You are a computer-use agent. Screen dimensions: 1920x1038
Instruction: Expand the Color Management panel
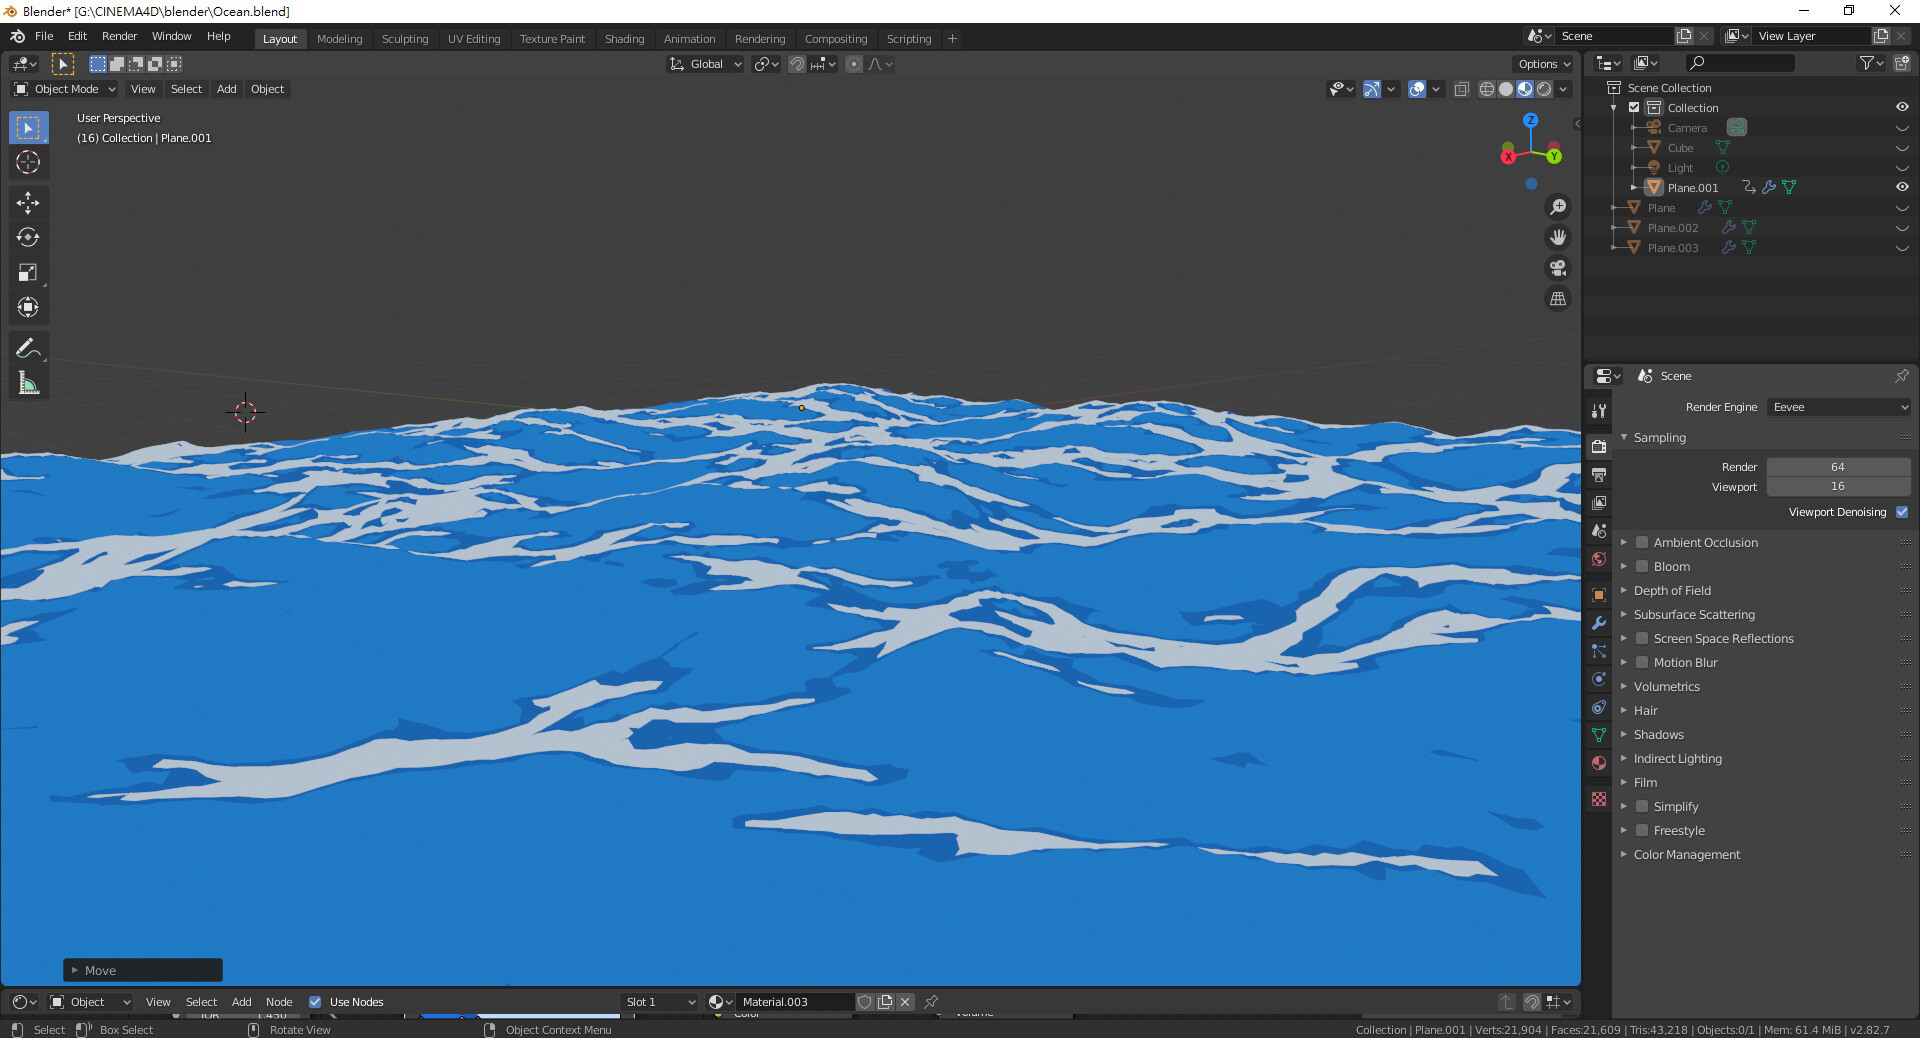coord(1686,855)
